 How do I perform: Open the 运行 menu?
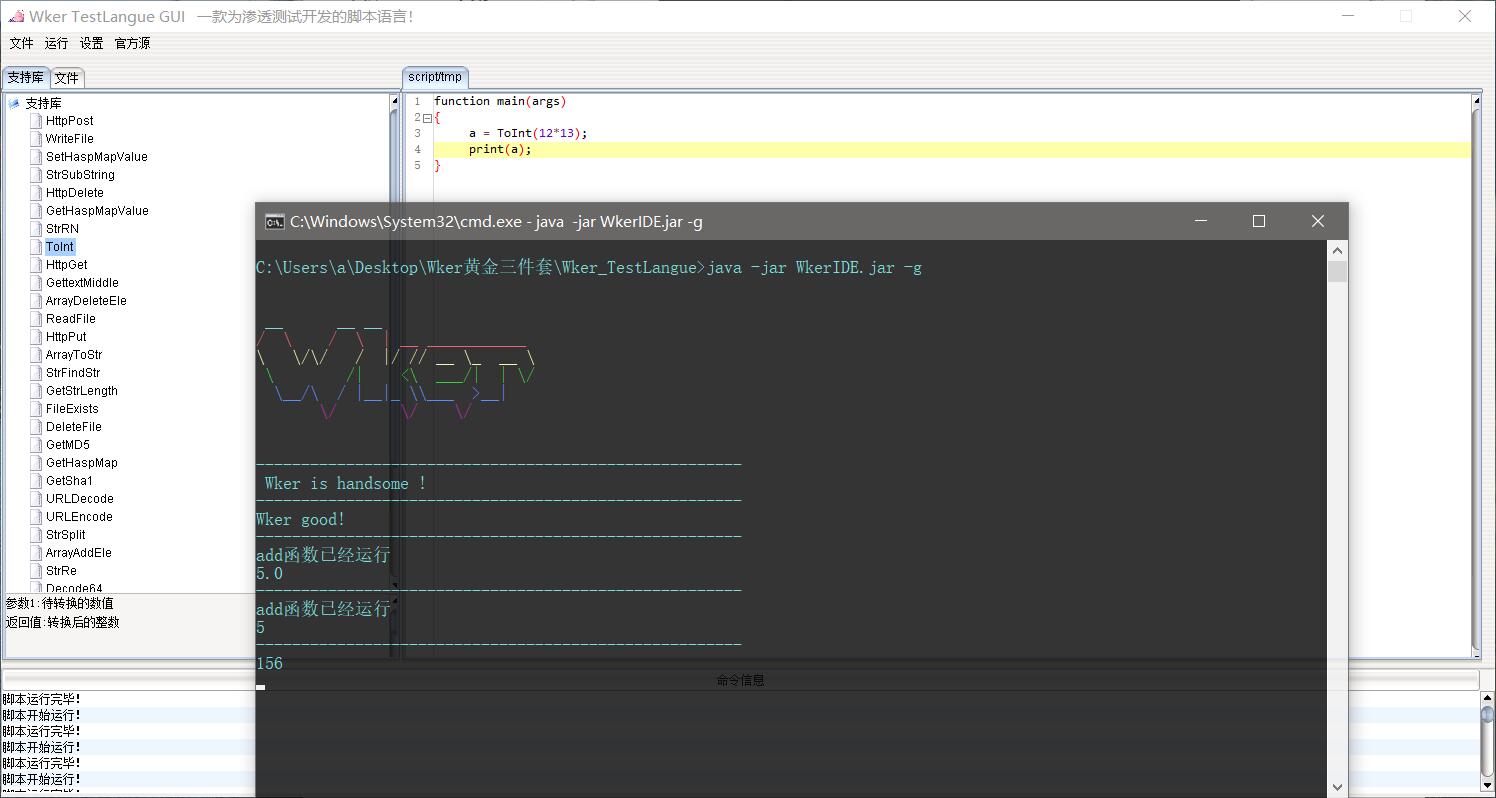click(56, 43)
